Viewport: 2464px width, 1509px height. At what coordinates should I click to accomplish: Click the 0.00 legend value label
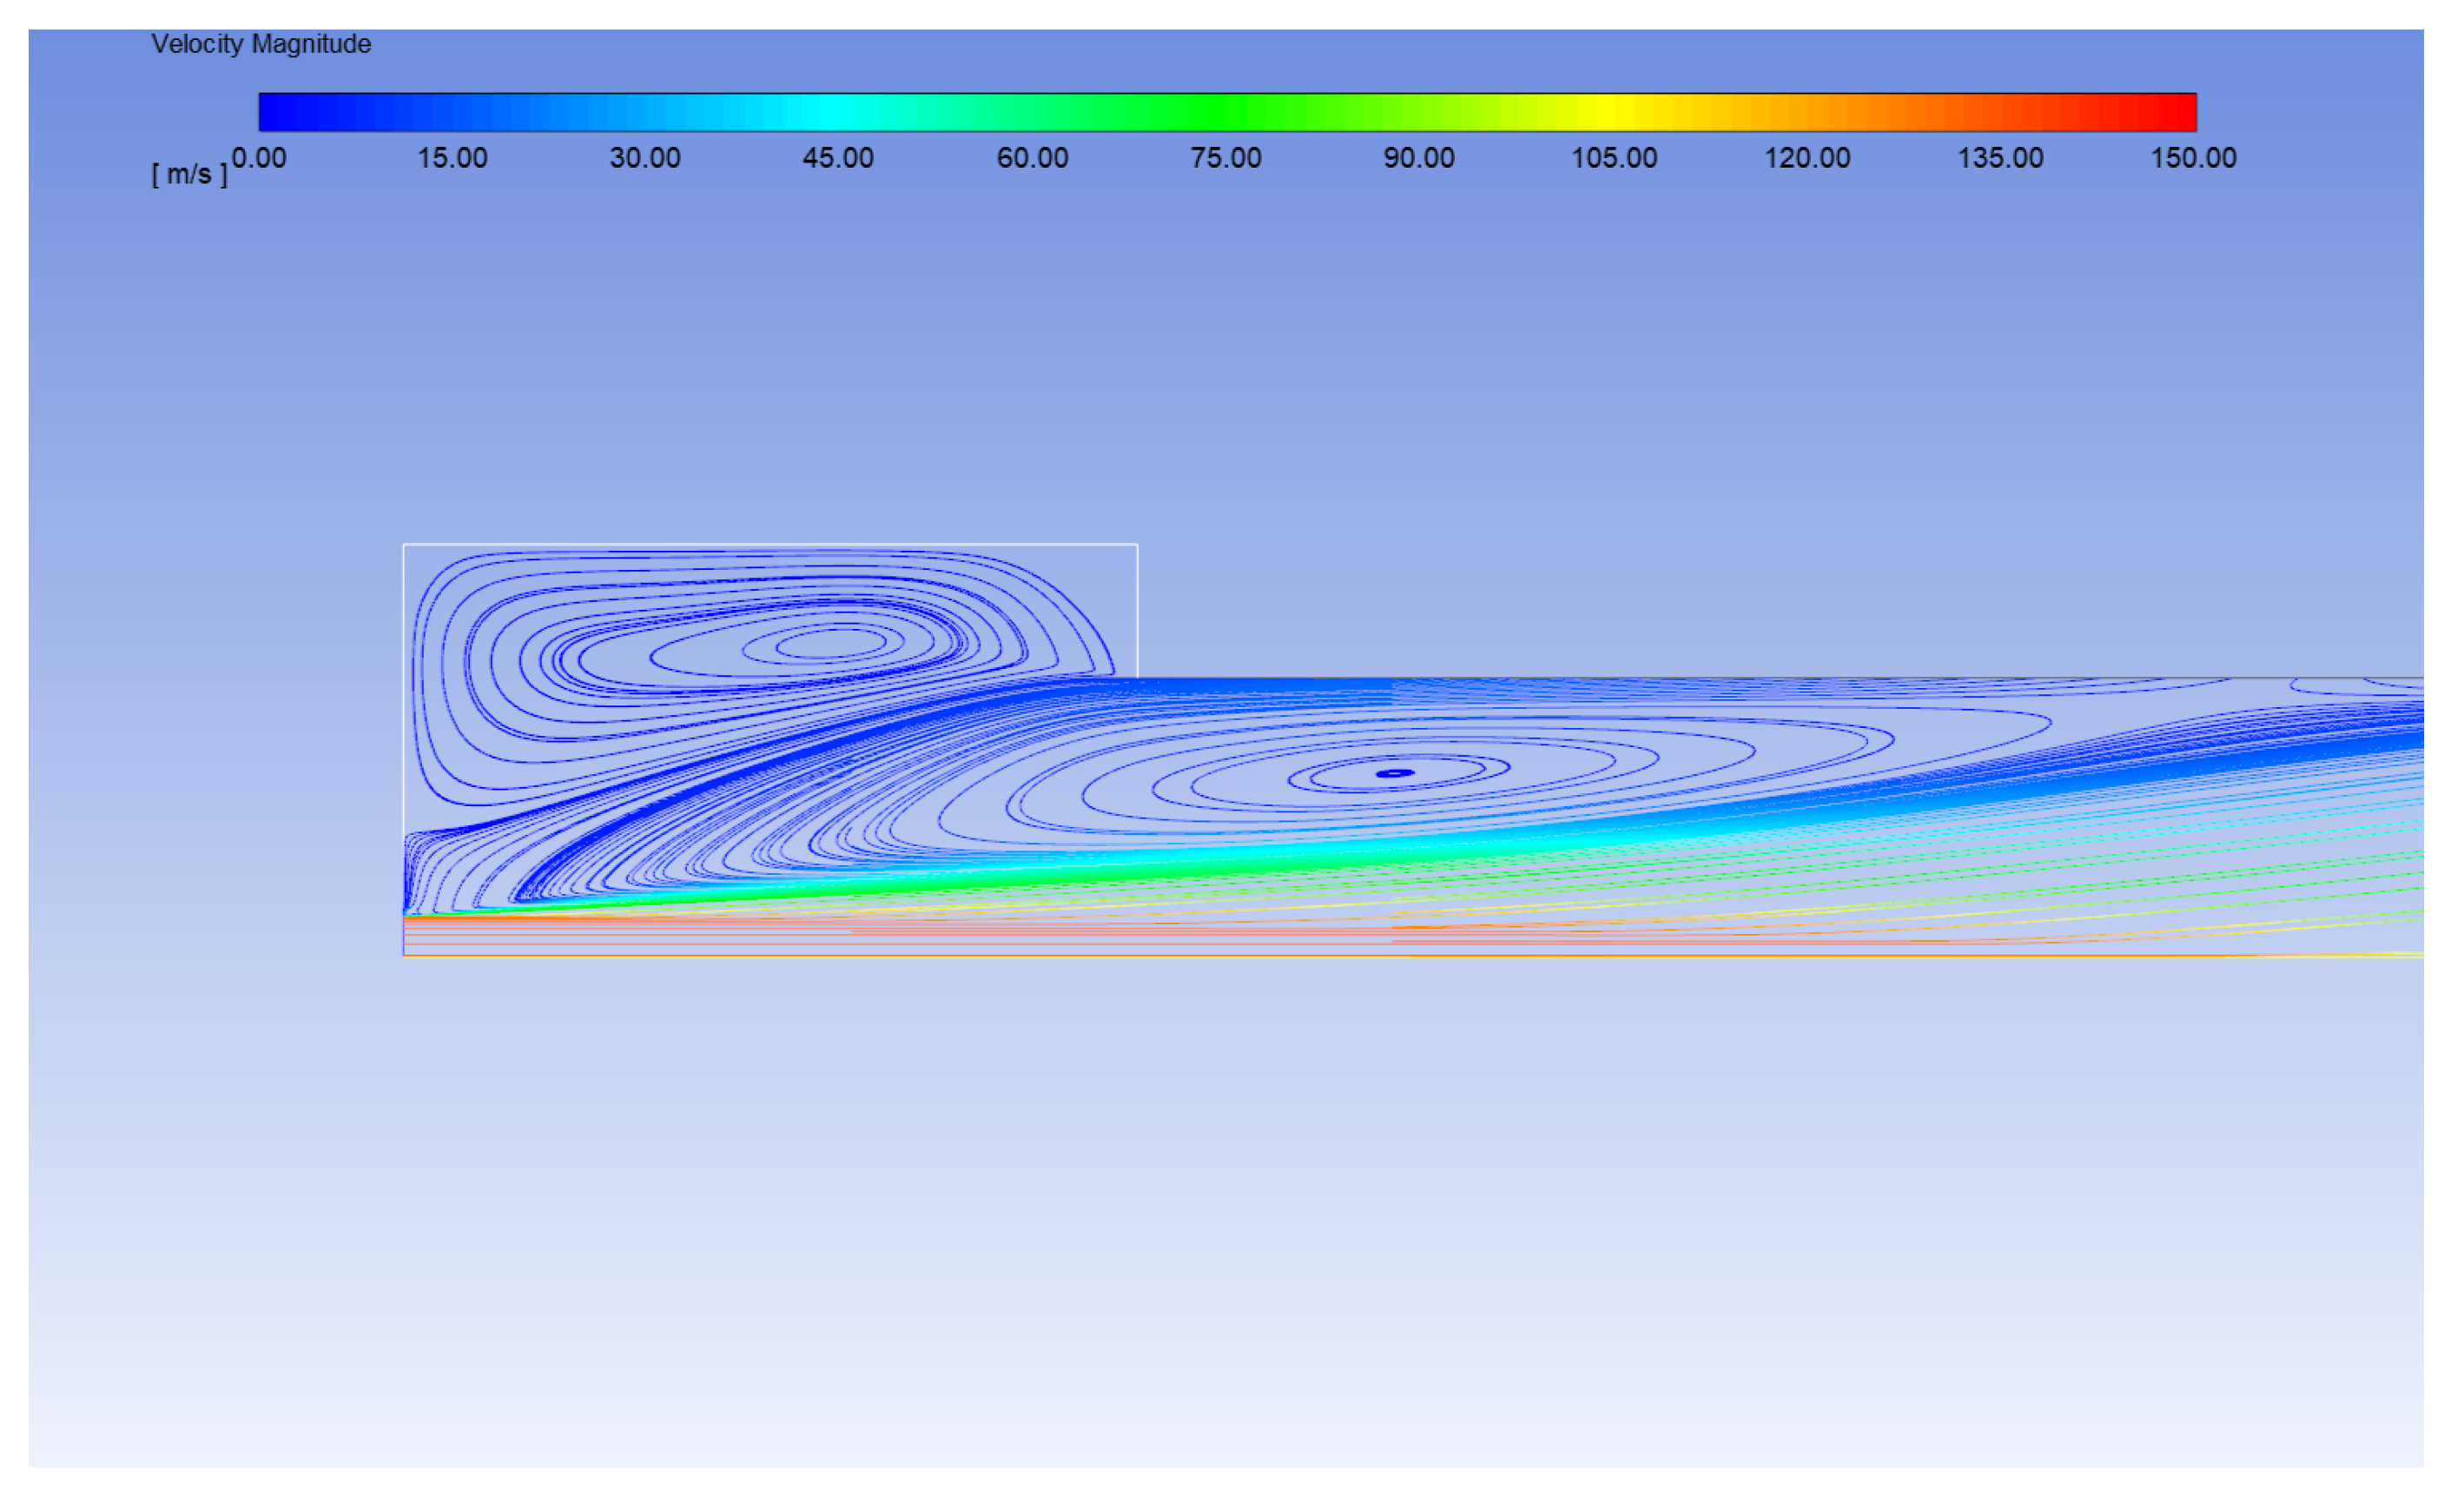(x=259, y=158)
